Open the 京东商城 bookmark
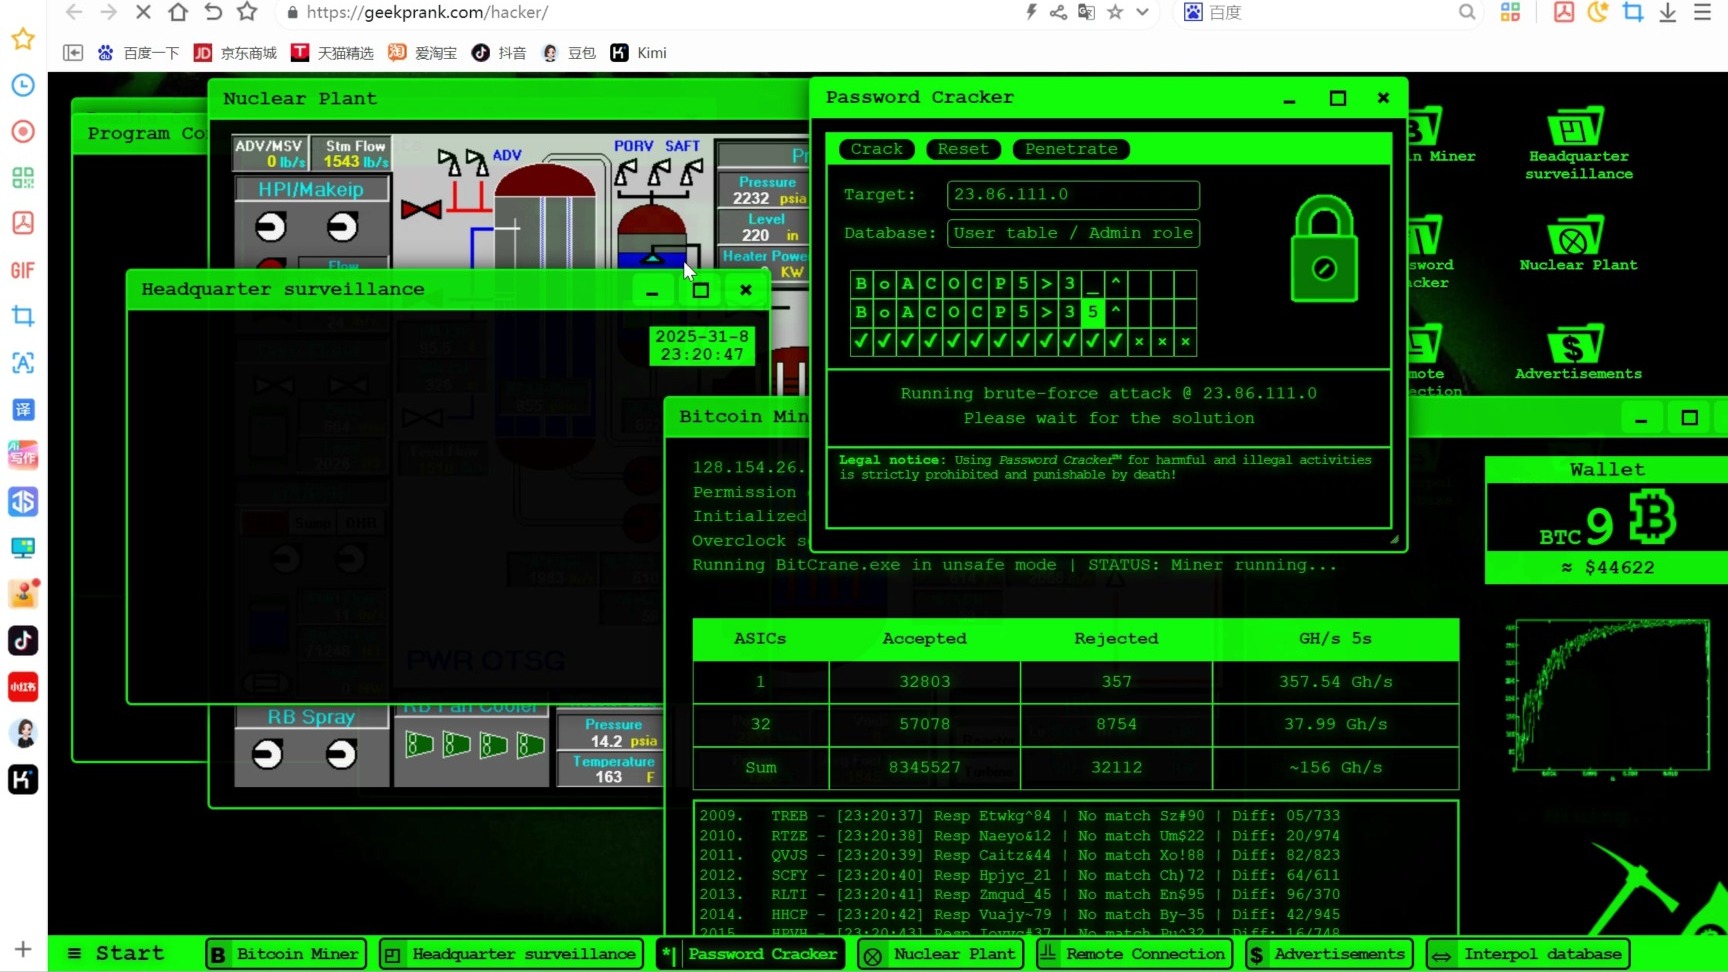This screenshot has width=1728, height=972. (235, 53)
